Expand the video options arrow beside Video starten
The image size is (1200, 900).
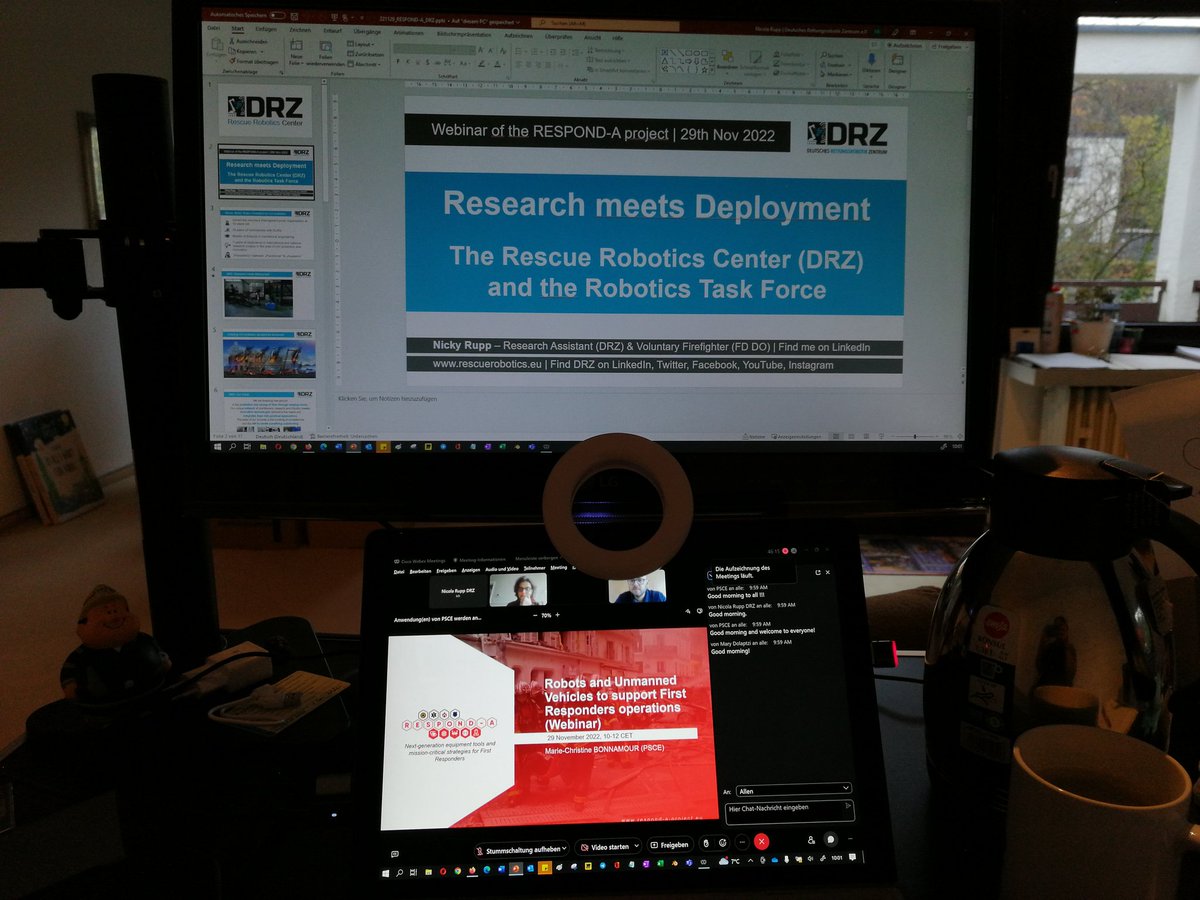coord(637,847)
